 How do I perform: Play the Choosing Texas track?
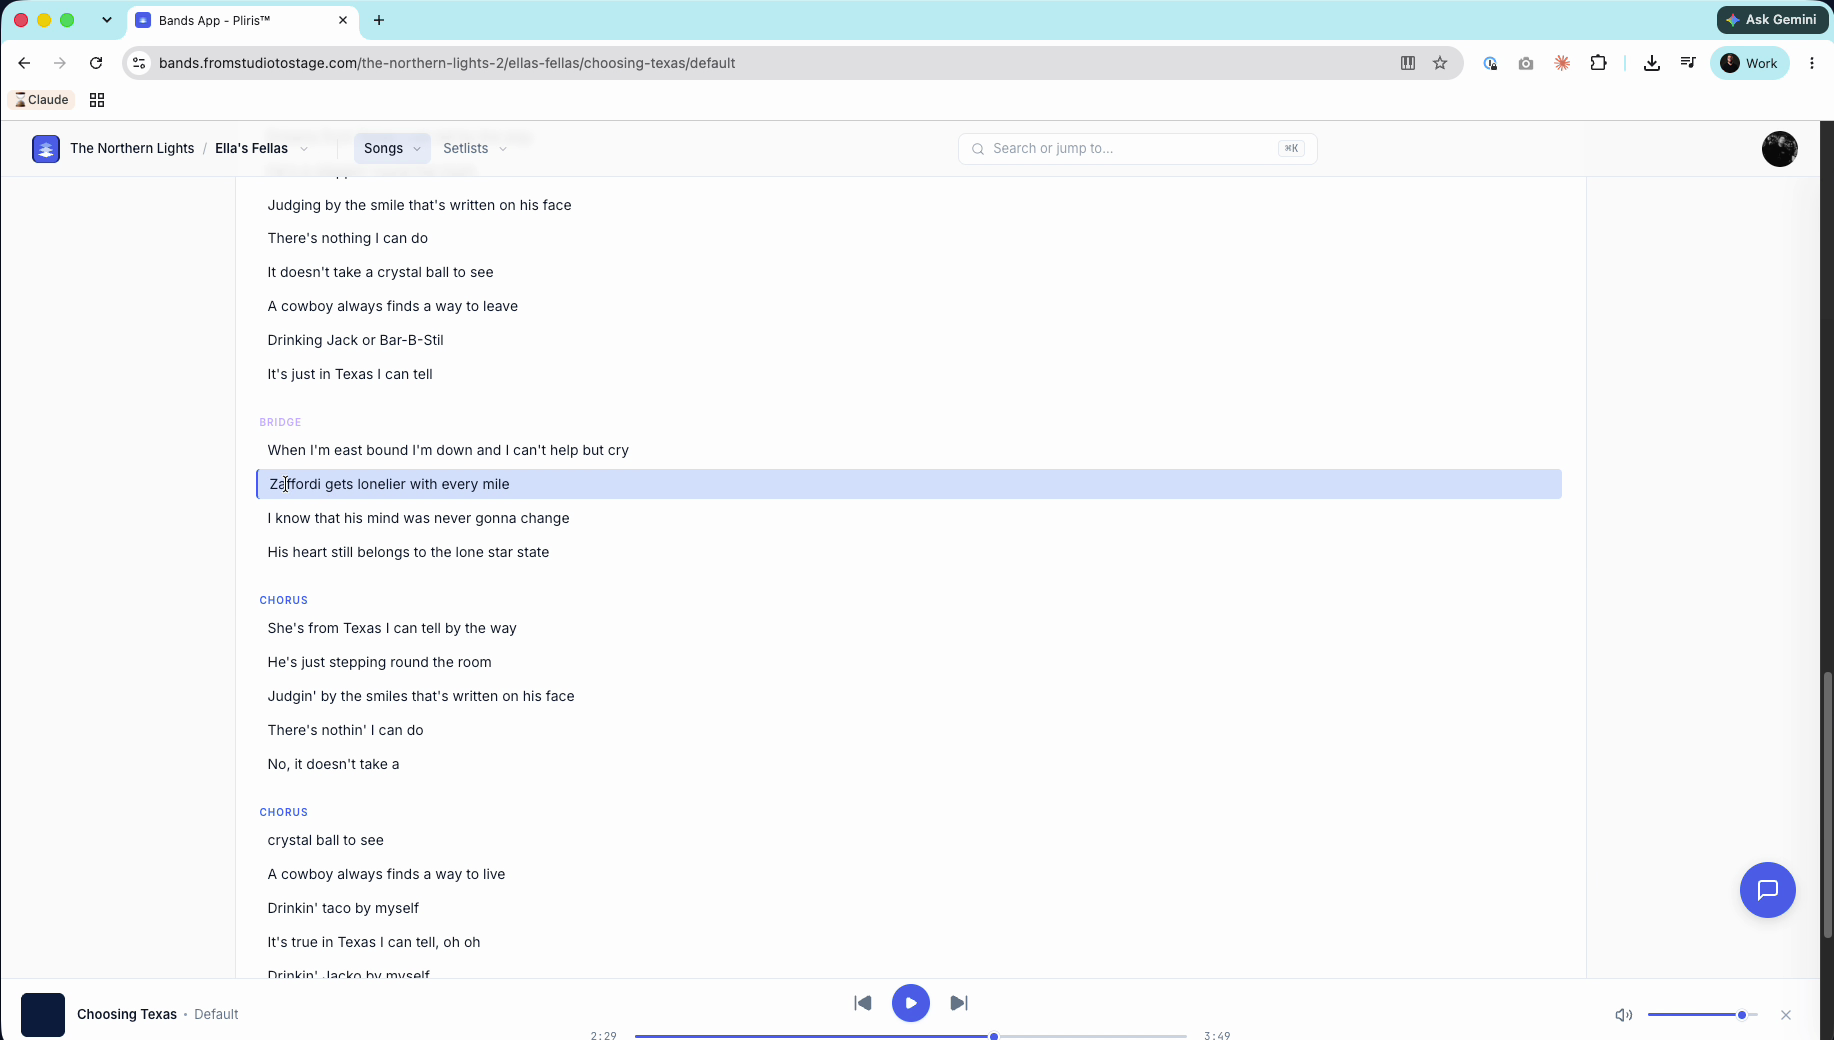coord(910,1003)
